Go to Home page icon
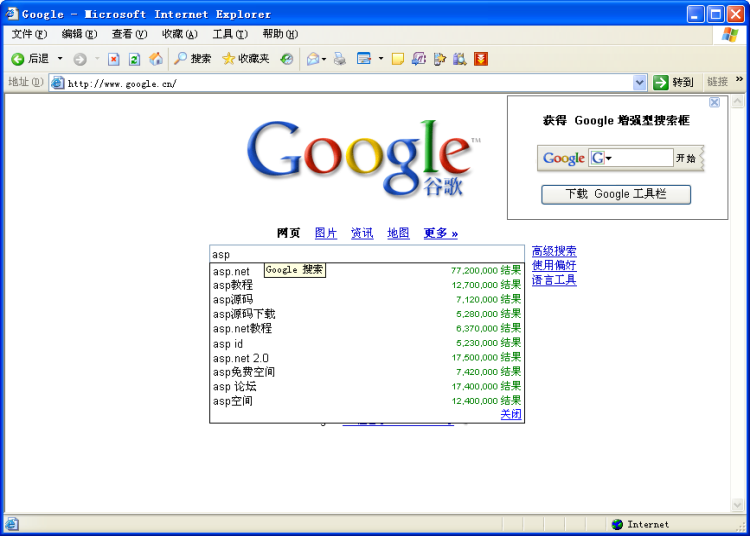Viewport: 750px width, 536px height. tap(155, 59)
